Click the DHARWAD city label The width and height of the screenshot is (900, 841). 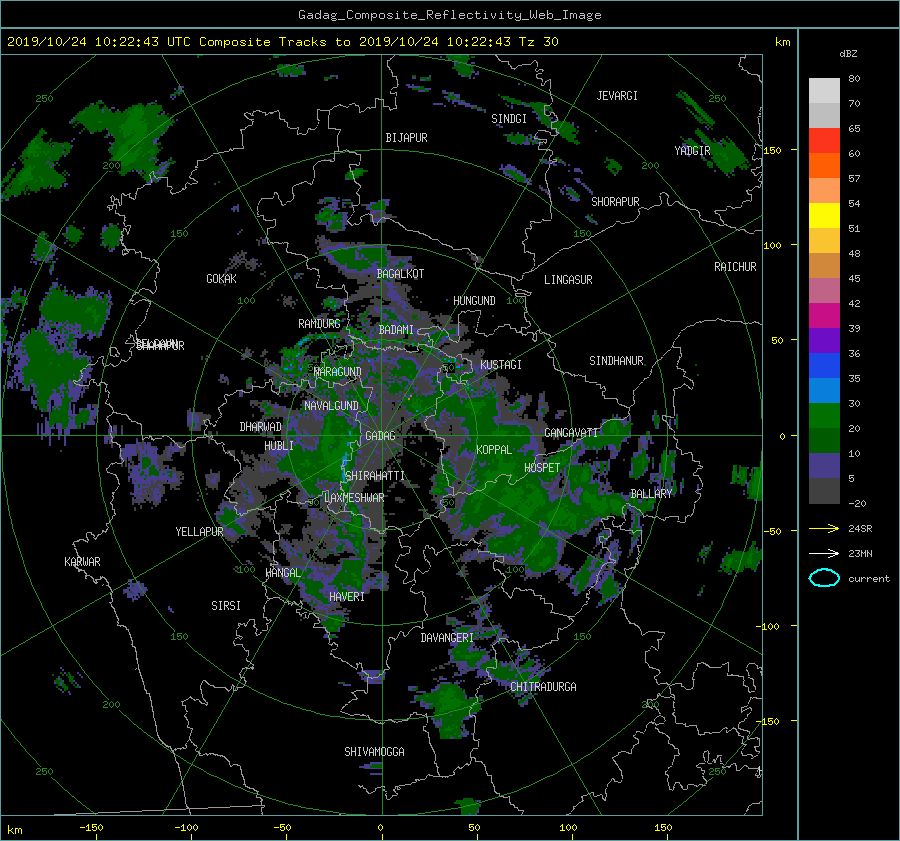[261, 427]
